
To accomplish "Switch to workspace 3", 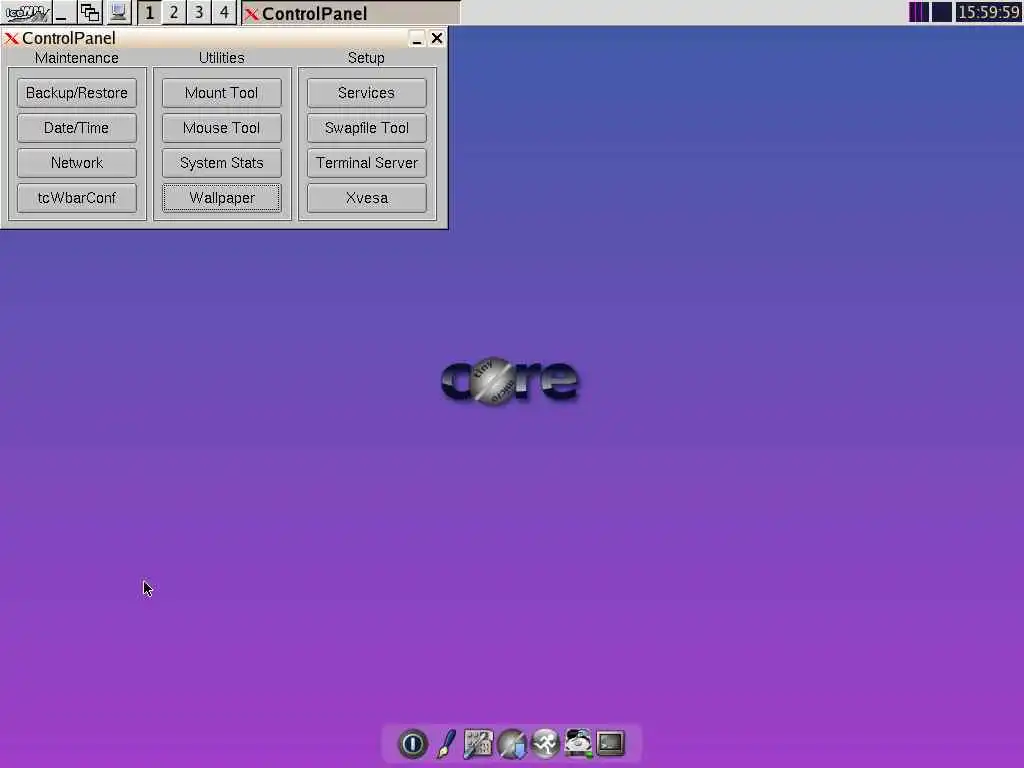I will tap(199, 12).
